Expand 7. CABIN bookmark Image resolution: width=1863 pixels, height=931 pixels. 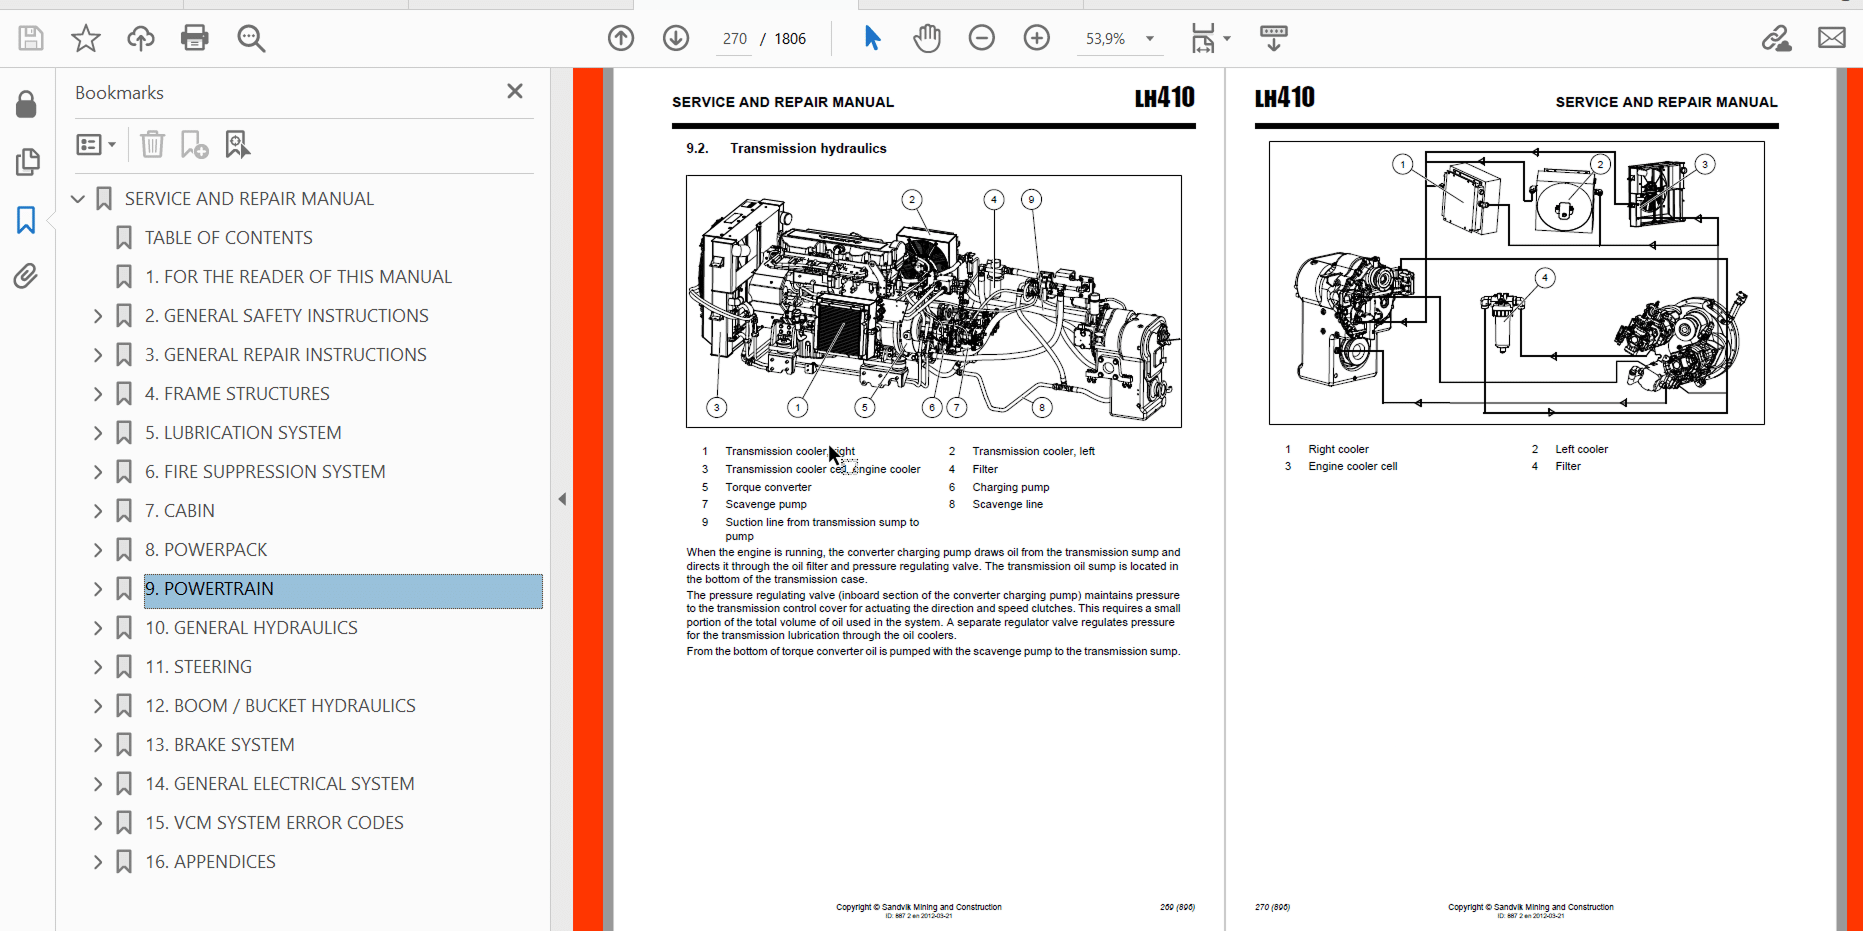point(98,511)
